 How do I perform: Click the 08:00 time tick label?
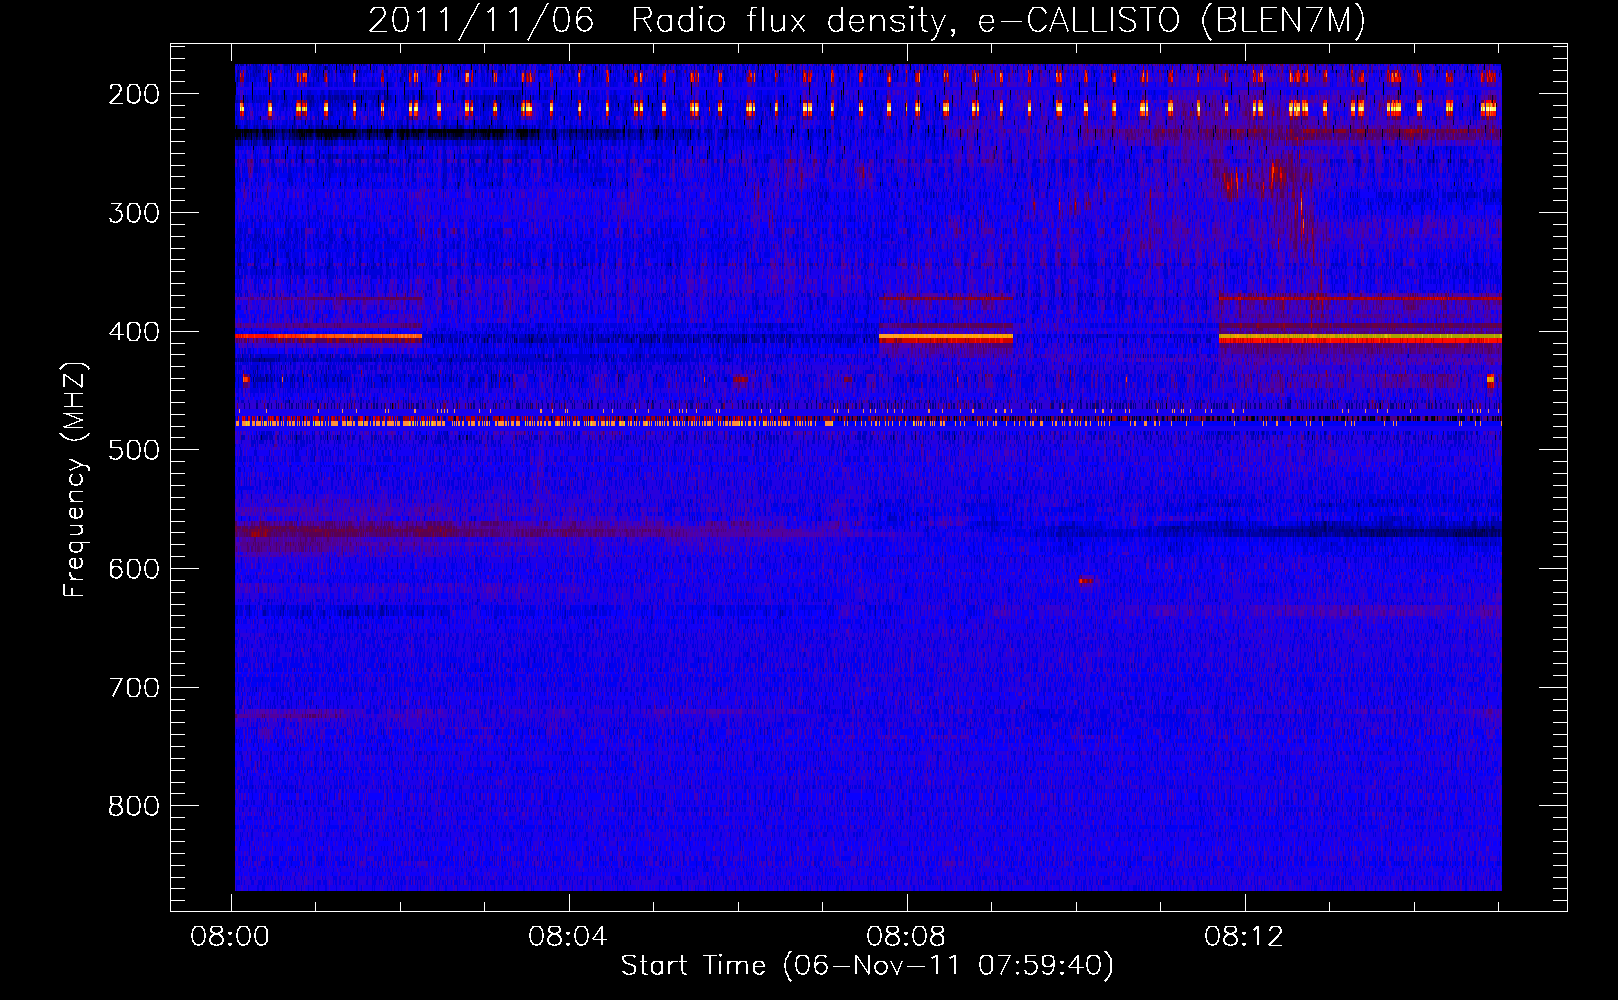pyautogui.click(x=231, y=937)
